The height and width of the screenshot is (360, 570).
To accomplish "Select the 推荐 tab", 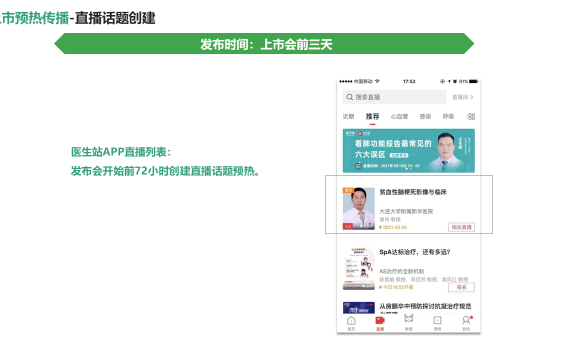I will (372, 116).
